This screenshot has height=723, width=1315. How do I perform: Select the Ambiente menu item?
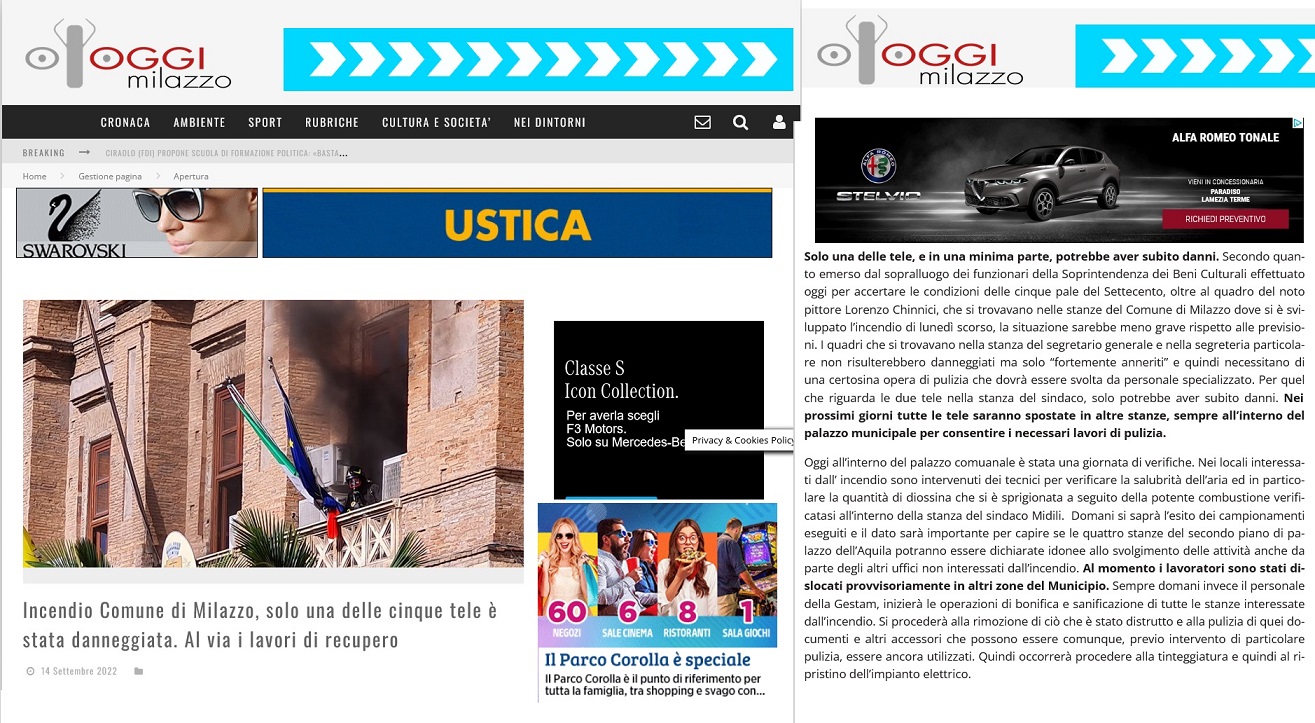(199, 122)
